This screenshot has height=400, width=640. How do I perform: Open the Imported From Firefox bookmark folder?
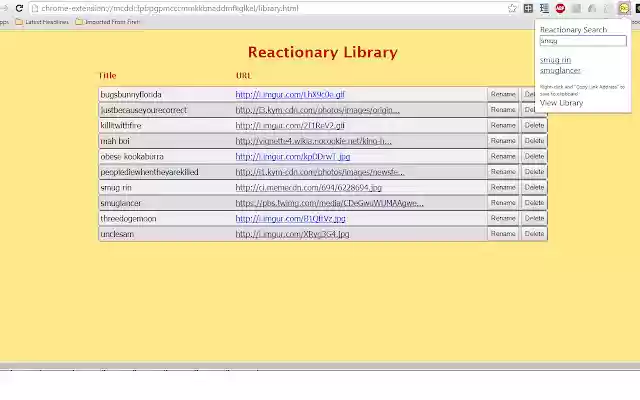(108, 22)
